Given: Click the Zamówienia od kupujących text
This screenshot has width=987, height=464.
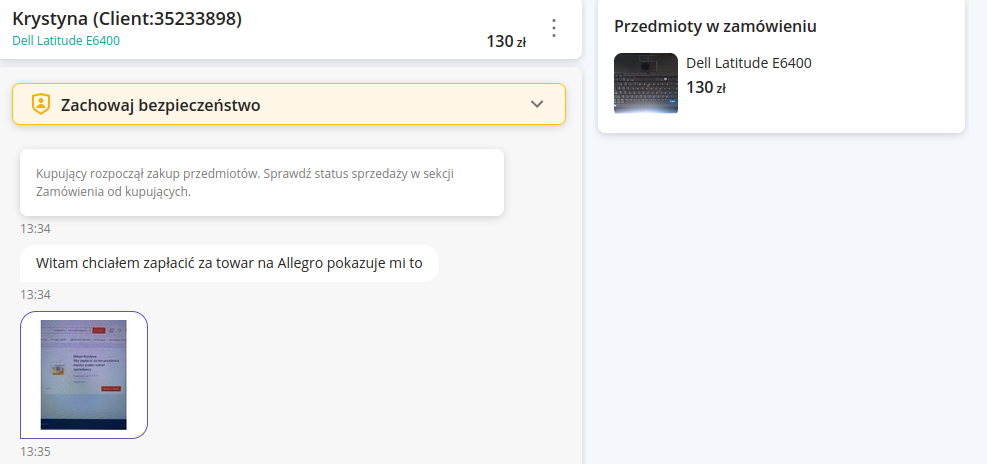Looking at the screenshot, I should [x=113, y=193].
